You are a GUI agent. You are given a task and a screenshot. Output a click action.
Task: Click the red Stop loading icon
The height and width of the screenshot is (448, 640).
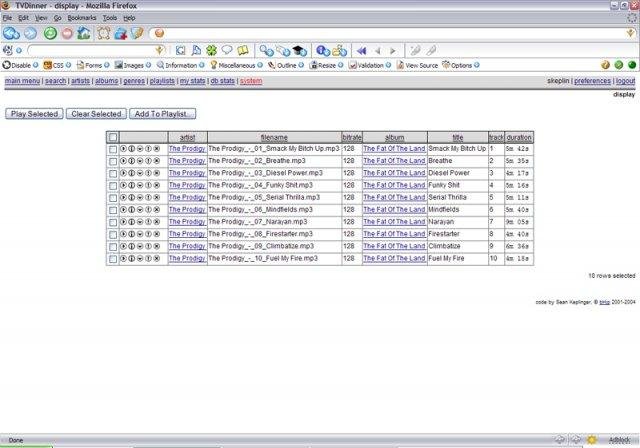tap(67, 33)
